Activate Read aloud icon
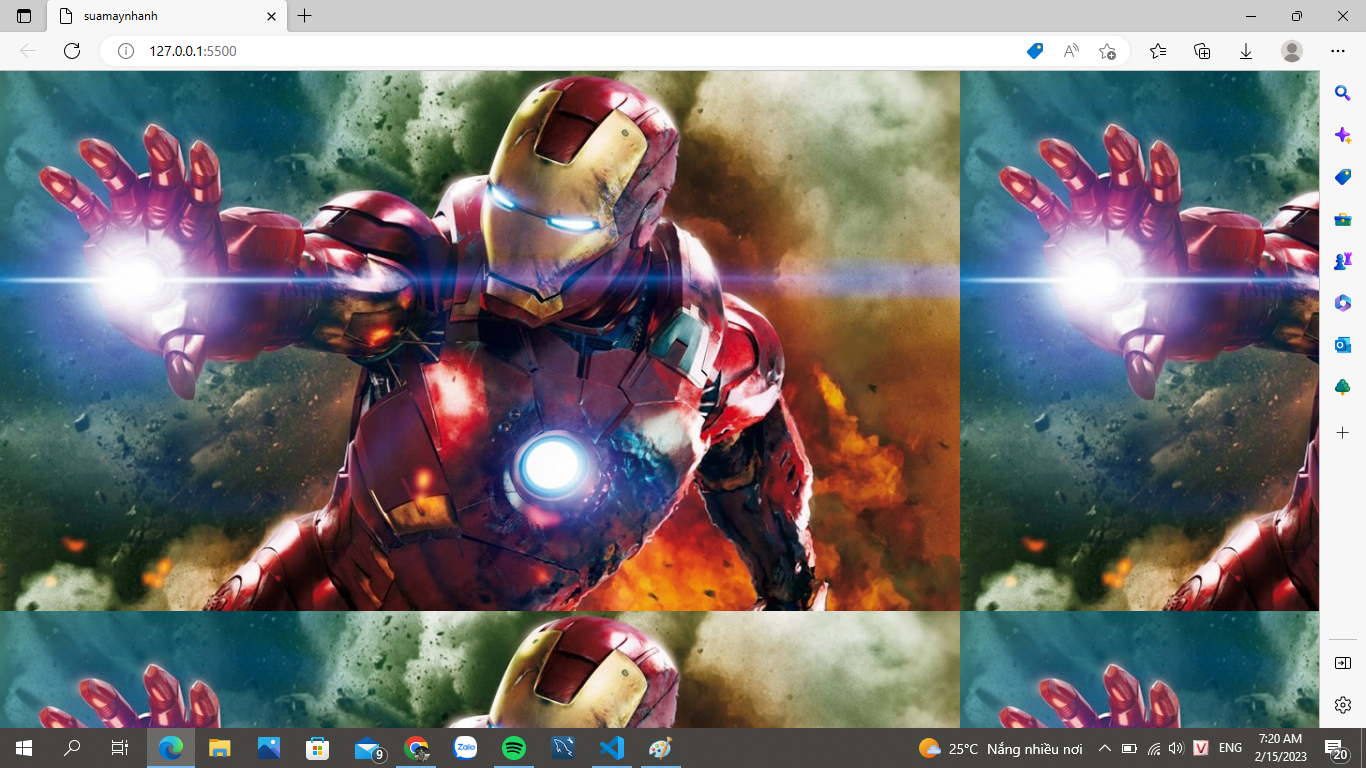Image resolution: width=1366 pixels, height=768 pixels. pos(1071,51)
